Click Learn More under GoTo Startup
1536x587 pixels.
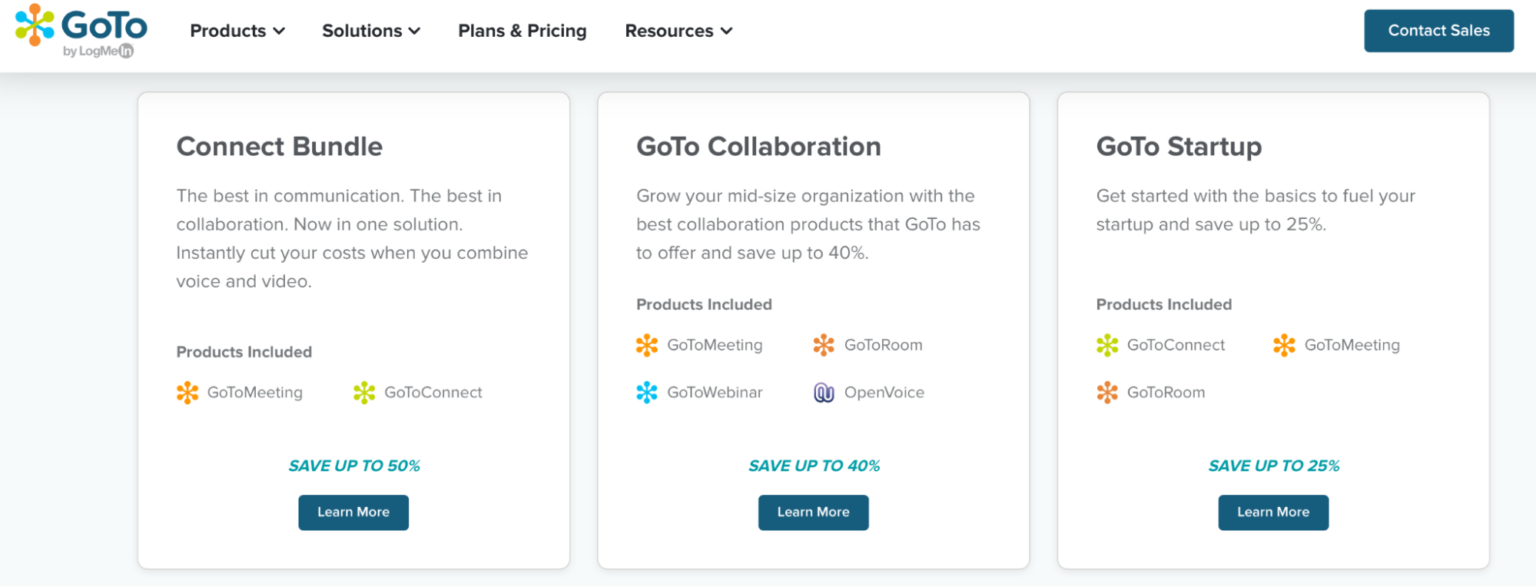tap(1273, 512)
